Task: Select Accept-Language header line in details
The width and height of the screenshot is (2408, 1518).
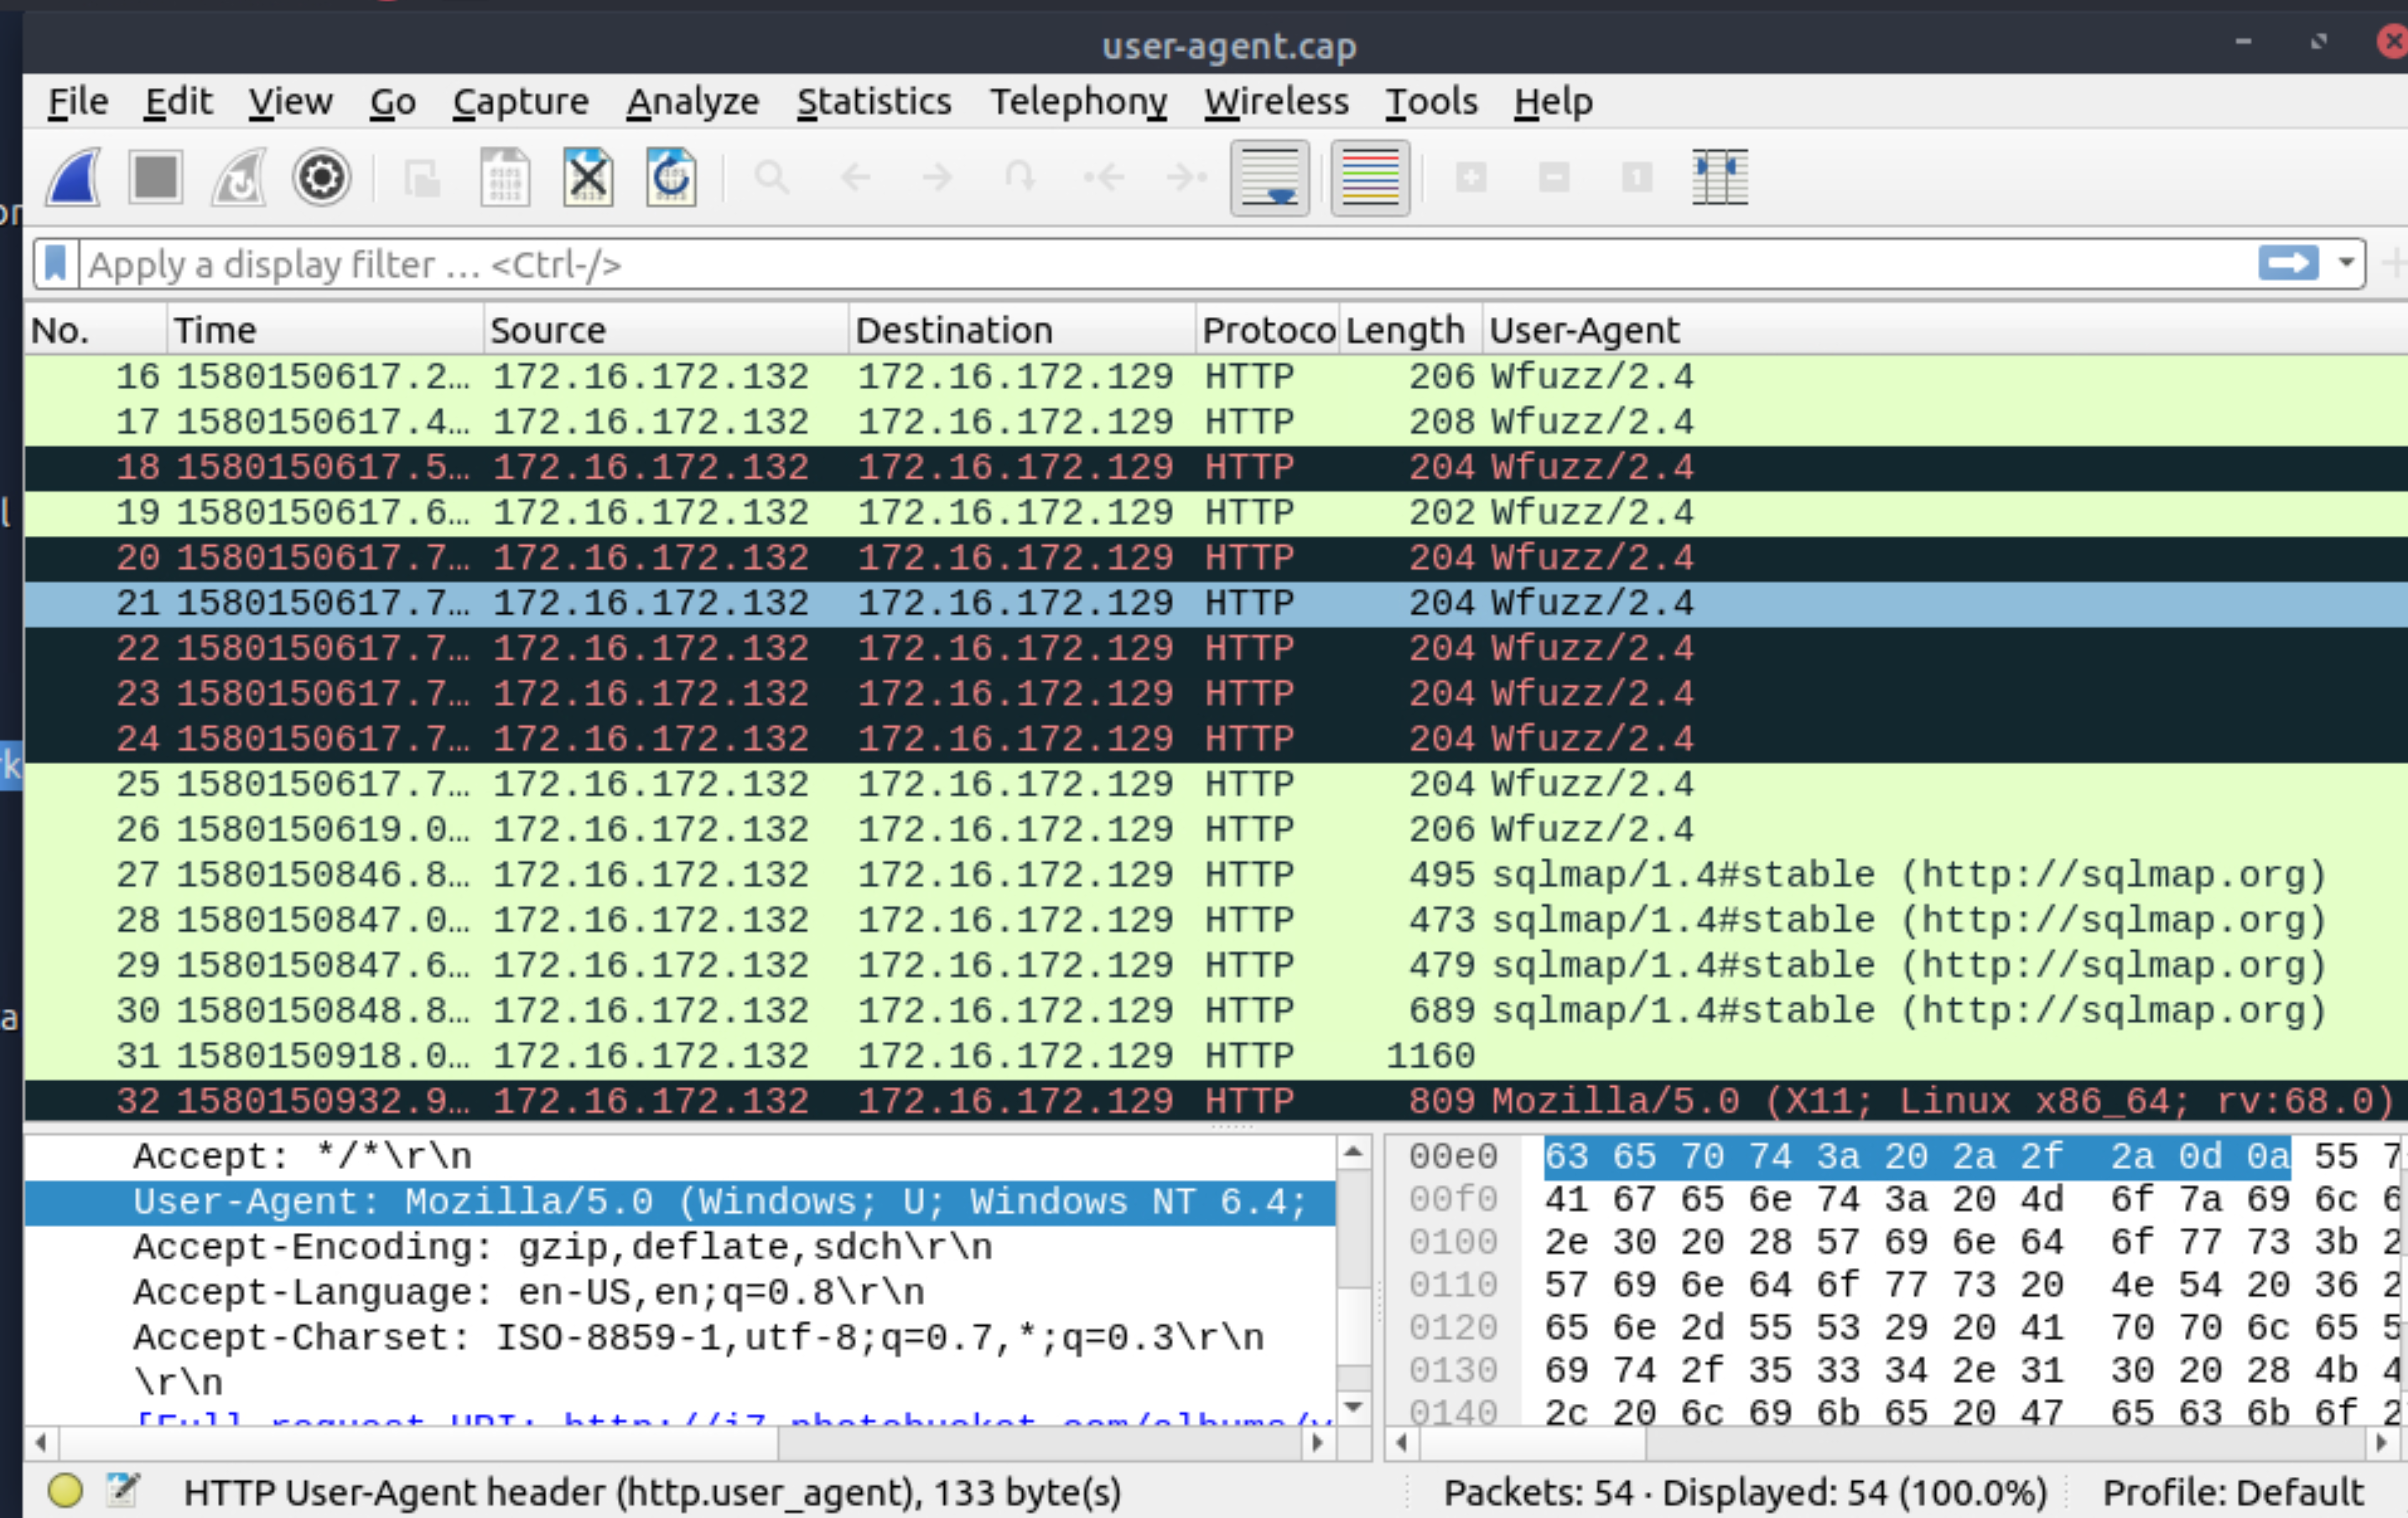Action: pyautogui.click(x=680, y=1292)
